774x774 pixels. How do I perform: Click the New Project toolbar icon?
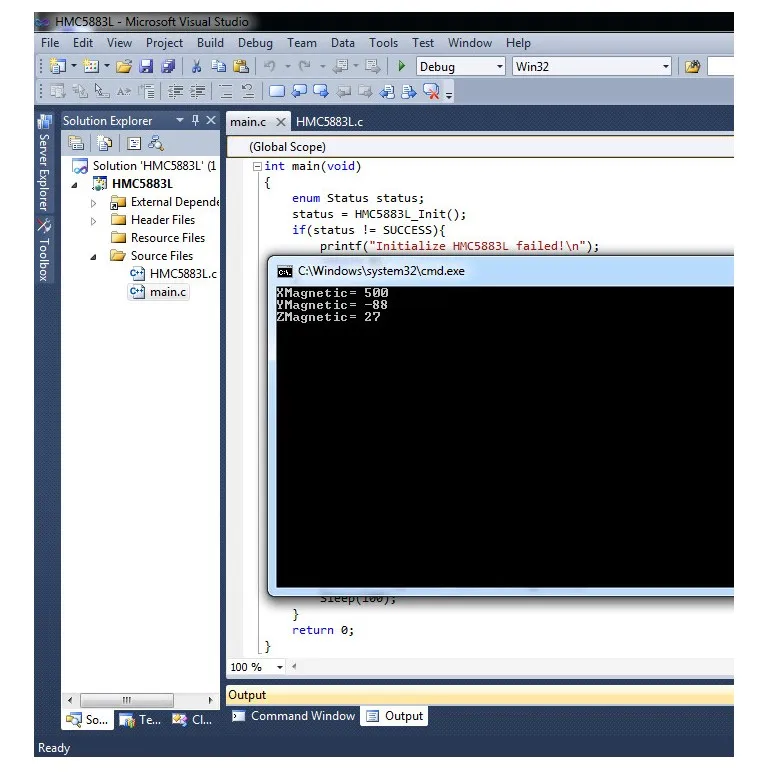58,66
